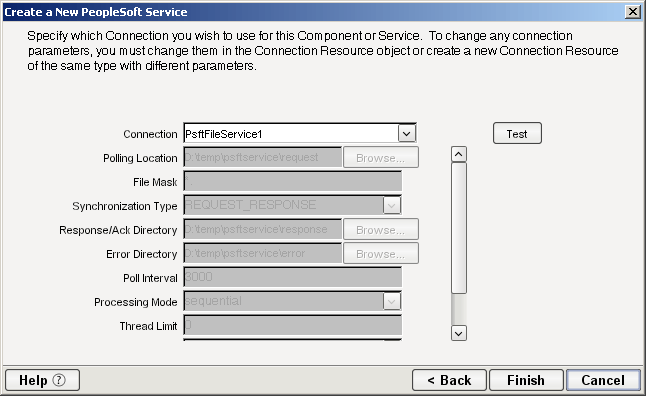Click the File Mask label
This screenshot has width=646, height=396.
point(155,182)
